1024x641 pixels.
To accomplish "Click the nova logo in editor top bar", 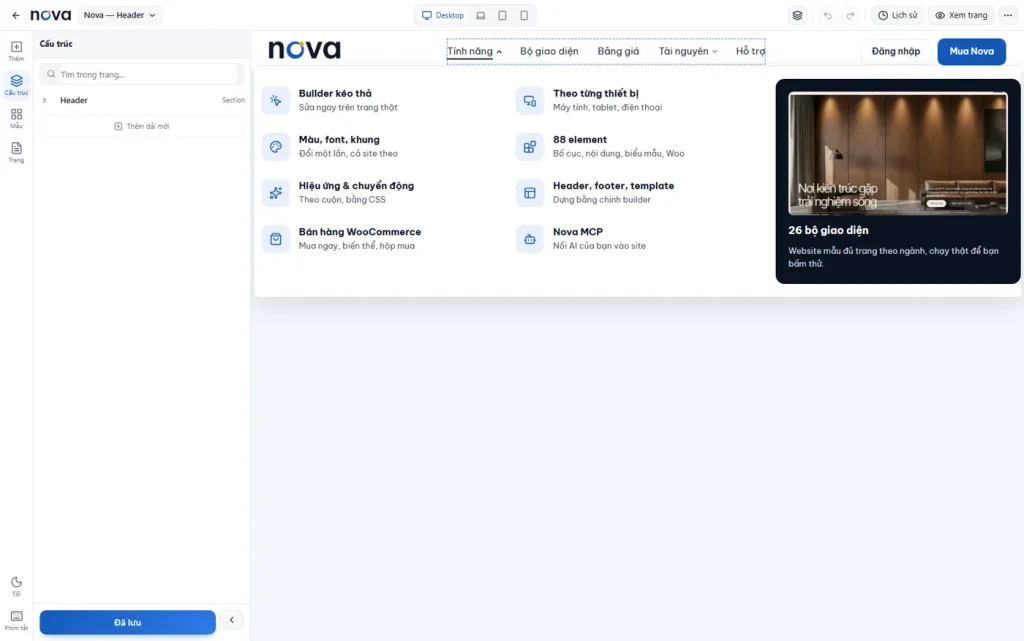I will tap(50, 15).
